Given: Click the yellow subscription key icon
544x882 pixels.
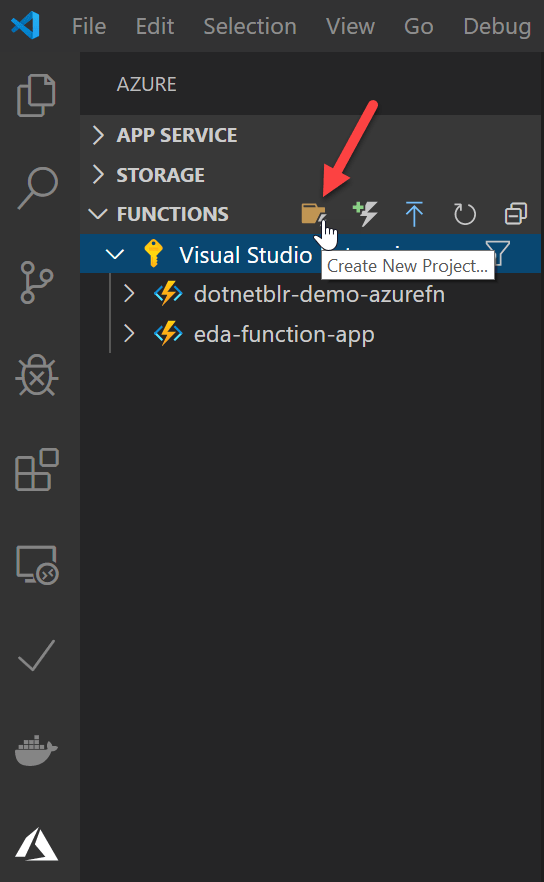Looking at the screenshot, I should [x=153, y=254].
